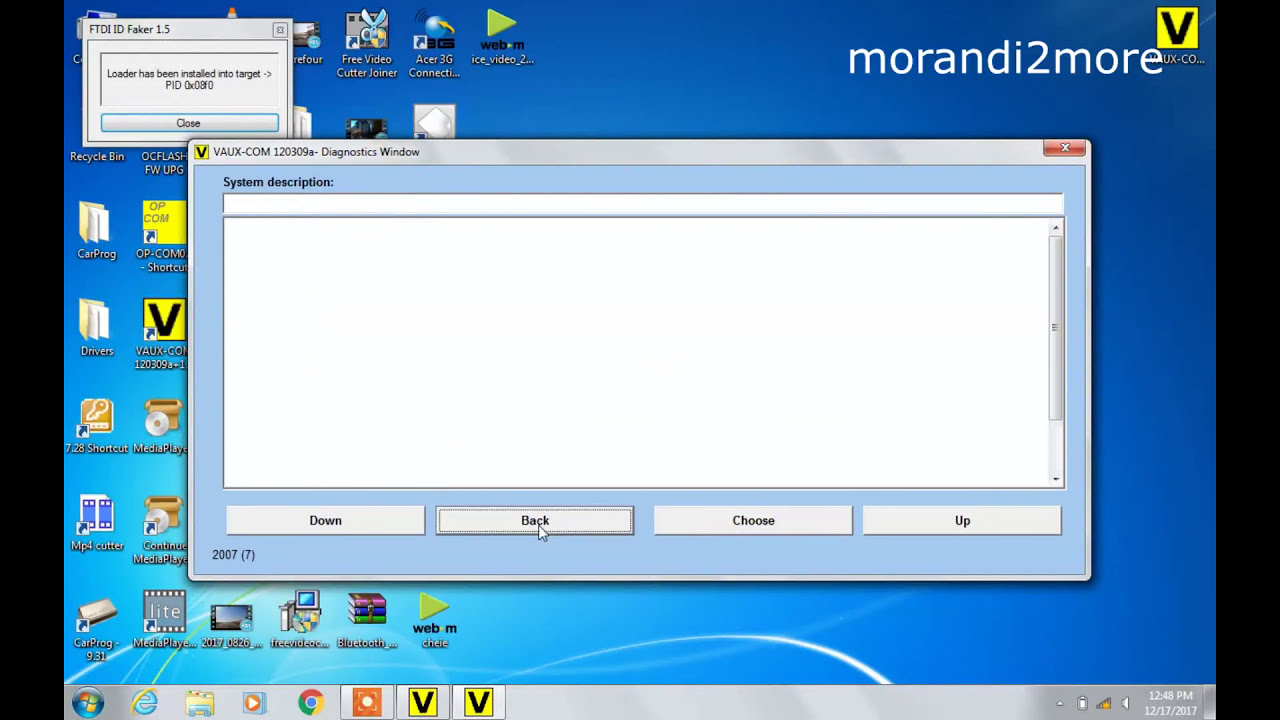
Task: Open Windows Media Player from taskbar
Action: (x=254, y=703)
